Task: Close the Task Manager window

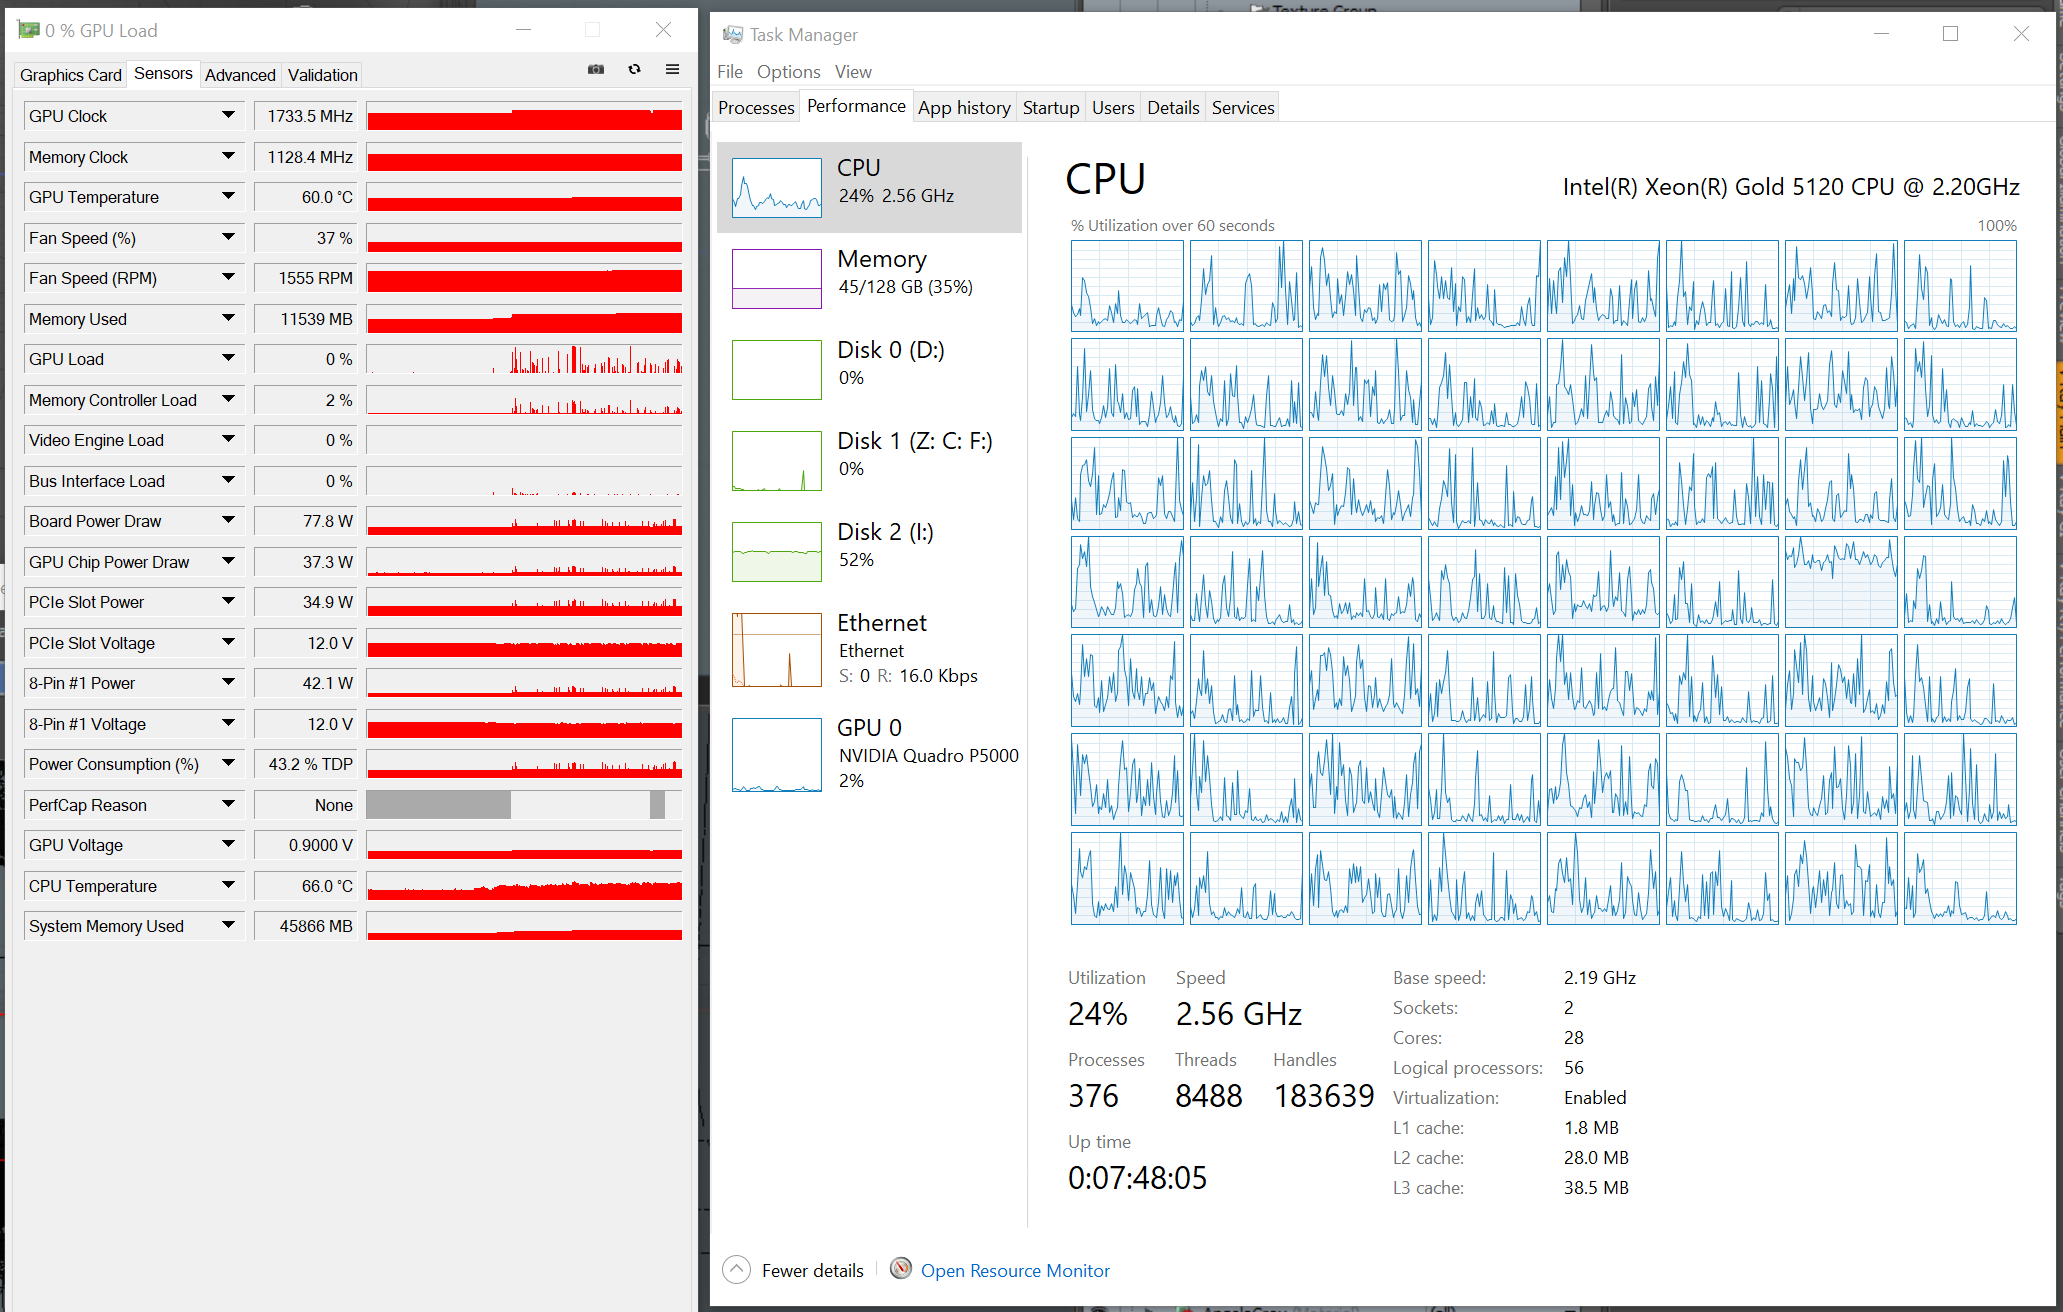Action: coord(2021,34)
